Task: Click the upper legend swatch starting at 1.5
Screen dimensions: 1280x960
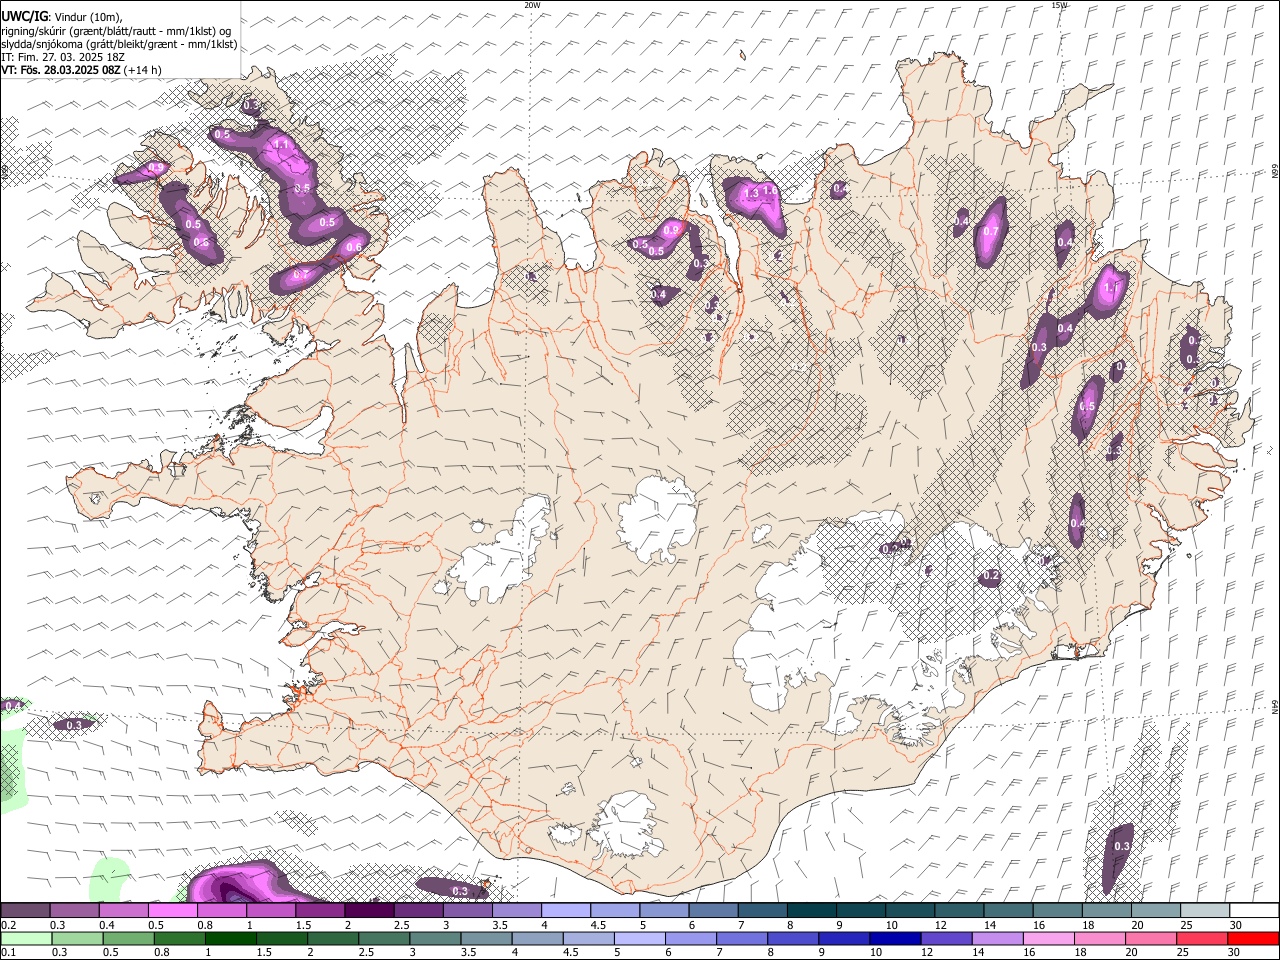Action: tap(320, 911)
